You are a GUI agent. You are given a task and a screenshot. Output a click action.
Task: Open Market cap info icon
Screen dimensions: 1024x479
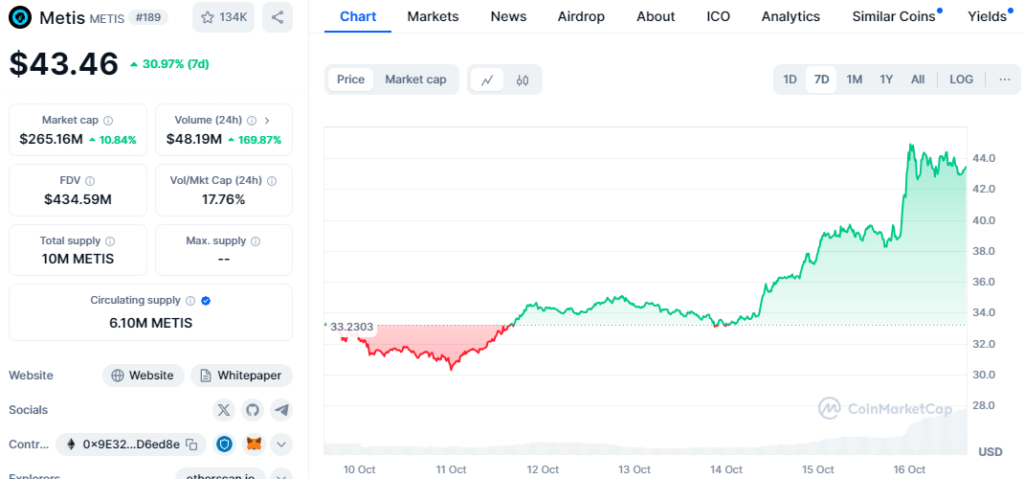point(108,120)
